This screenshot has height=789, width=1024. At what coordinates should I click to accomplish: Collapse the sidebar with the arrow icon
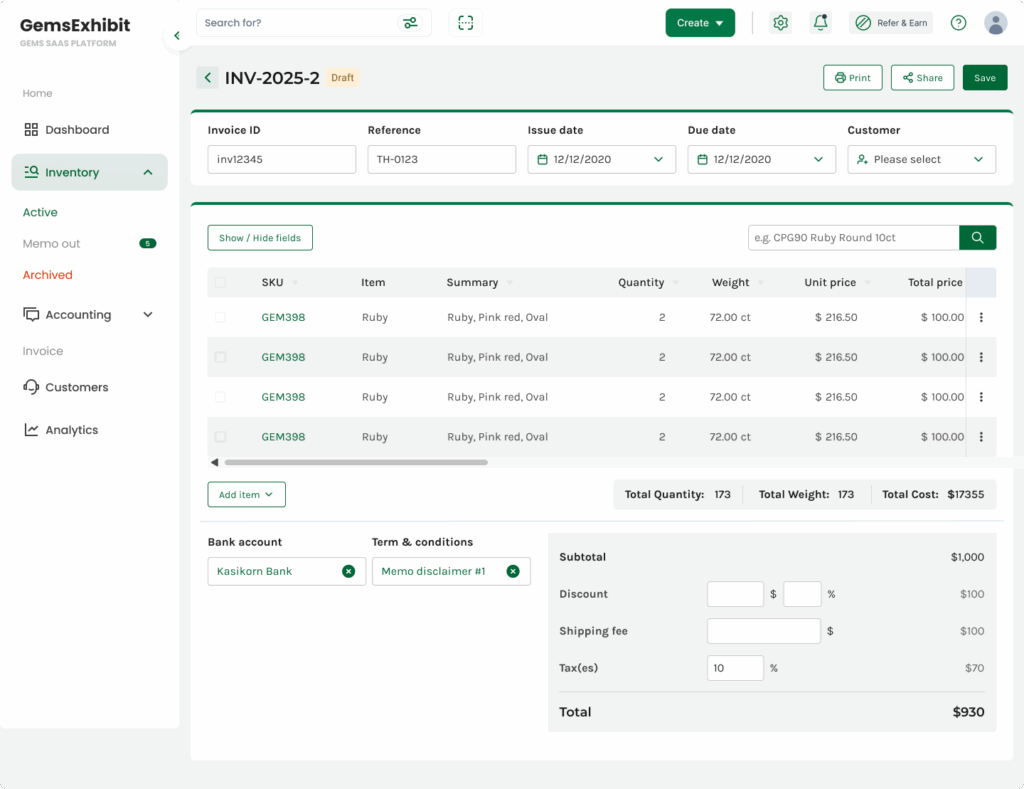177,36
